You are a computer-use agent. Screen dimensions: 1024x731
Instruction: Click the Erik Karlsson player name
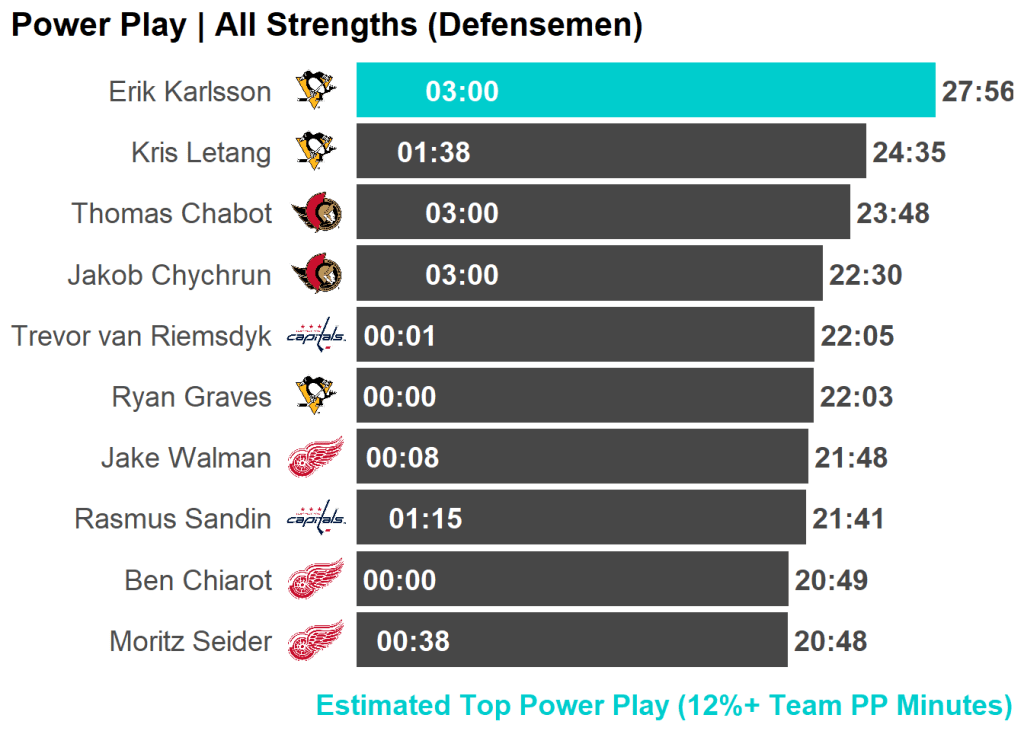(190, 92)
